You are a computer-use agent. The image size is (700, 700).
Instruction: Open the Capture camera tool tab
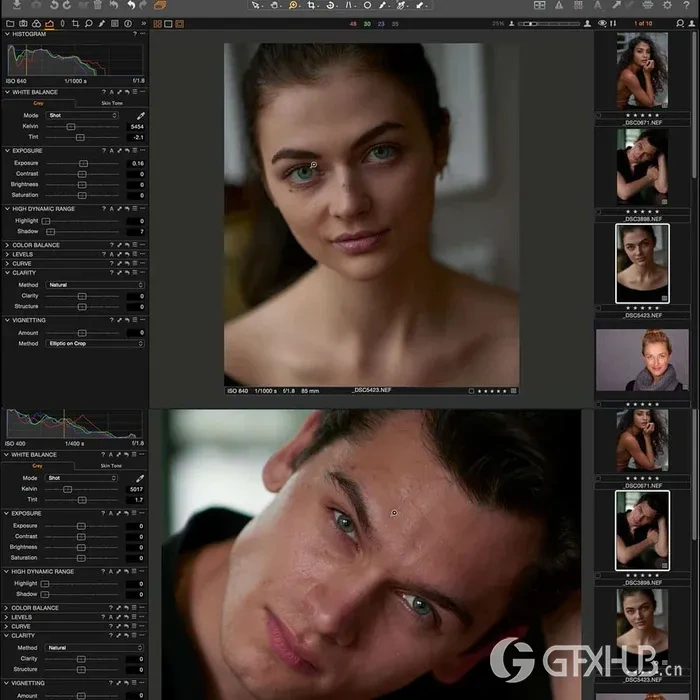(23, 24)
